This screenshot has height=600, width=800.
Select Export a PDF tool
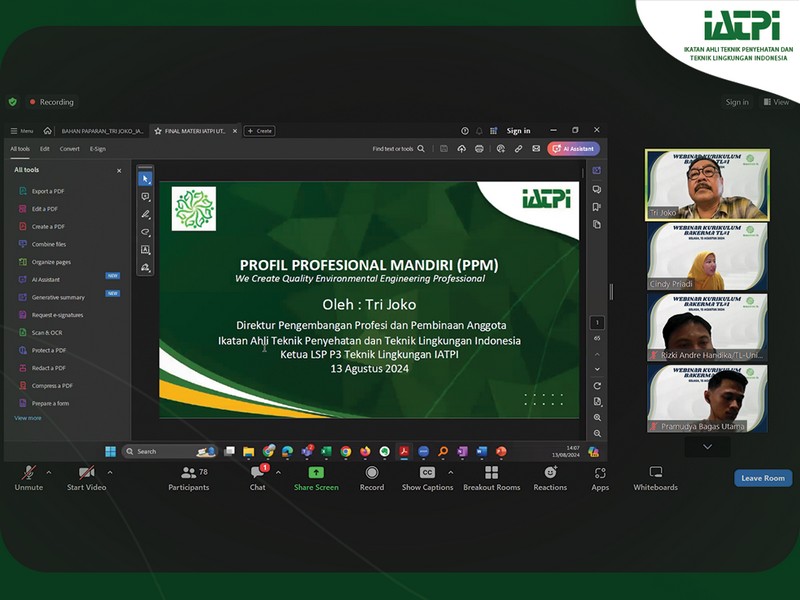click(42, 191)
